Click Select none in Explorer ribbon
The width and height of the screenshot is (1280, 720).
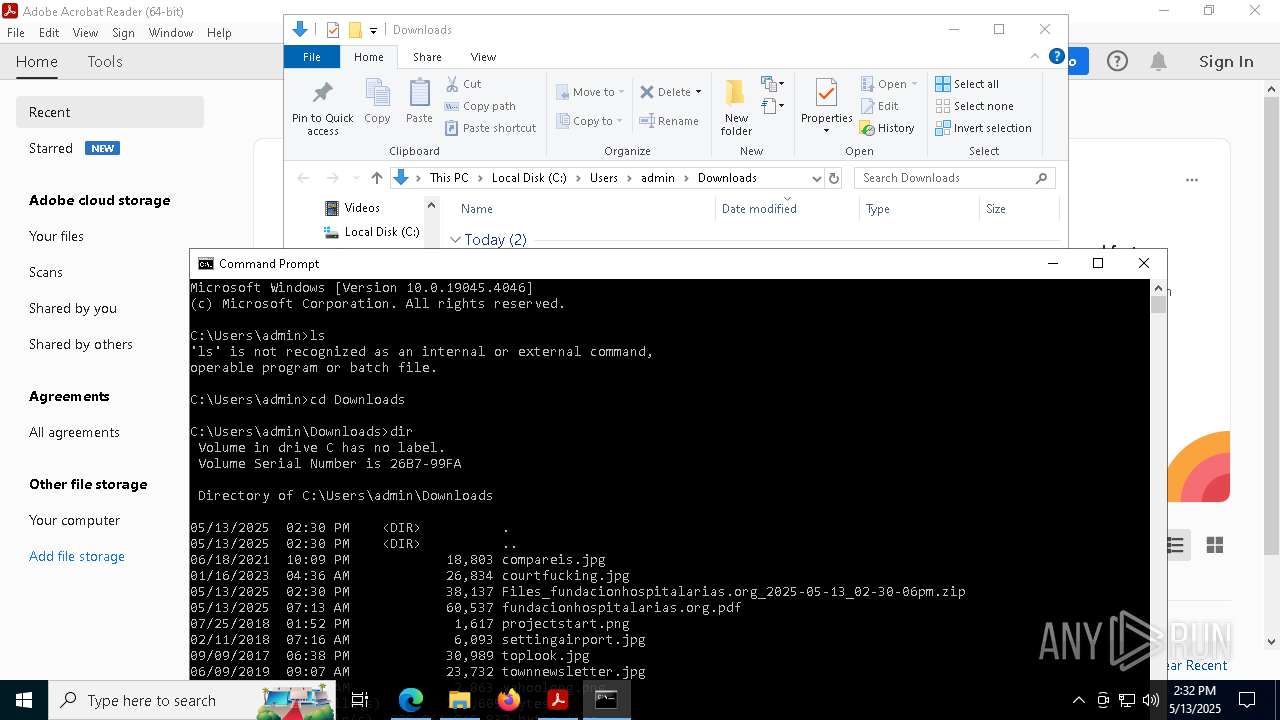pyautogui.click(x=975, y=106)
